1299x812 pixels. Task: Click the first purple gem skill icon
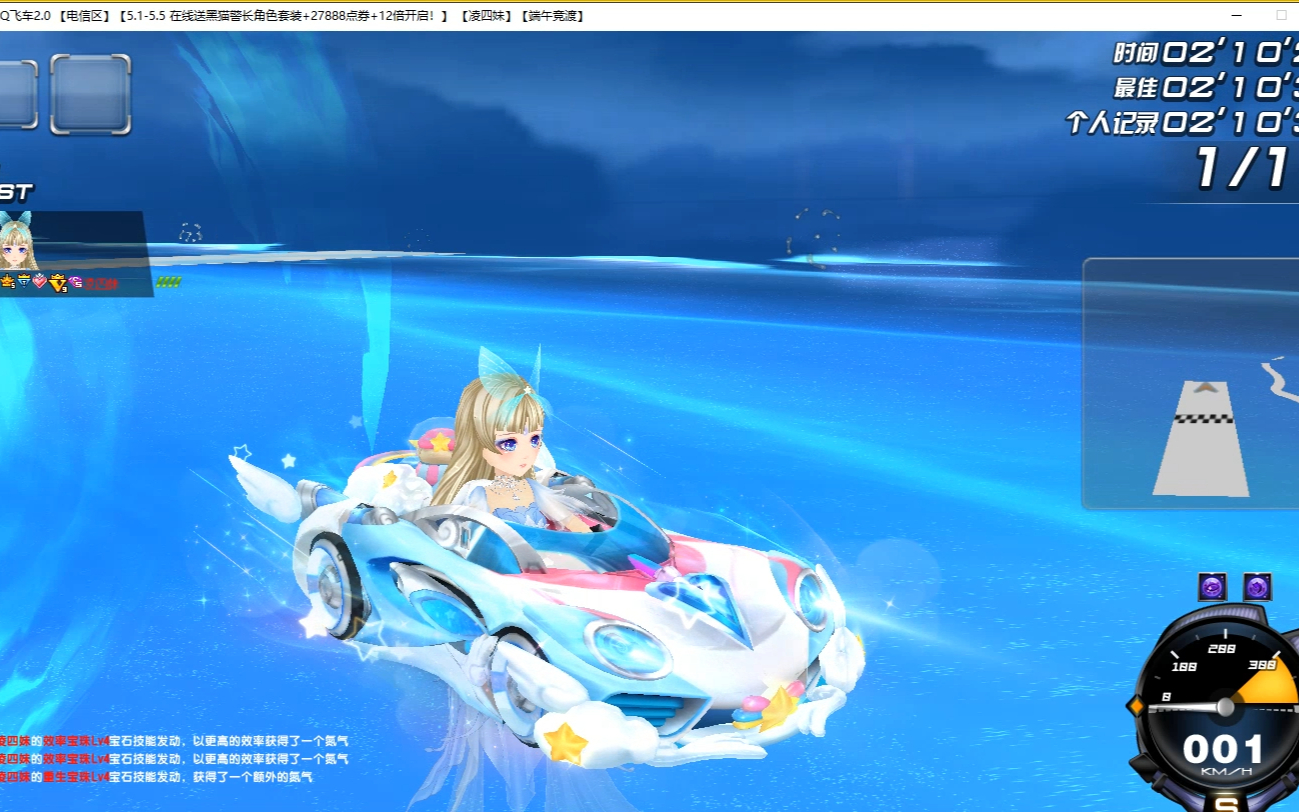[1212, 587]
